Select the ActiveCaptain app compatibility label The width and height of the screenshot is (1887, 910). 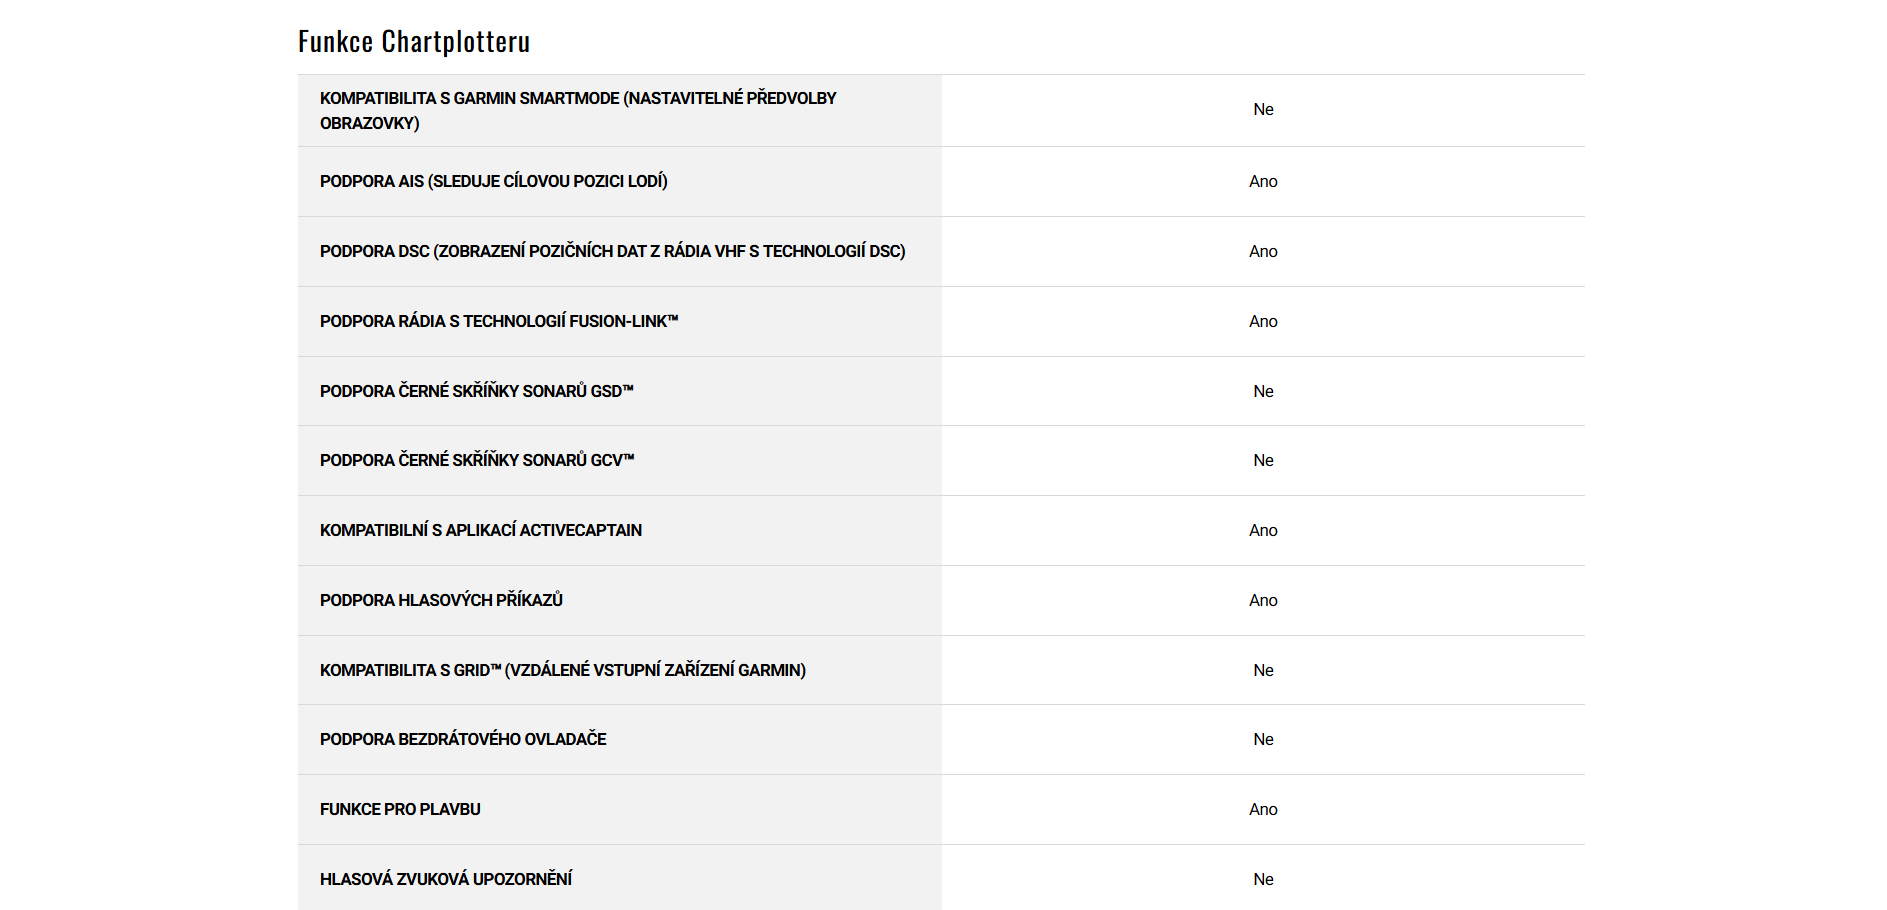click(480, 530)
